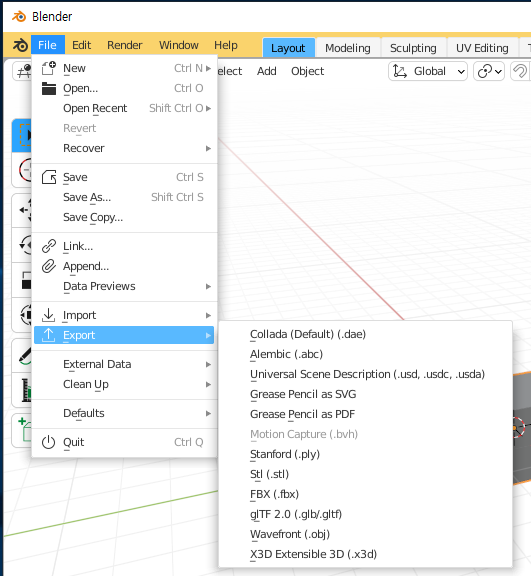This screenshot has width=531, height=576.
Task: Open the Edit menu
Action: click(x=81, y=45)
